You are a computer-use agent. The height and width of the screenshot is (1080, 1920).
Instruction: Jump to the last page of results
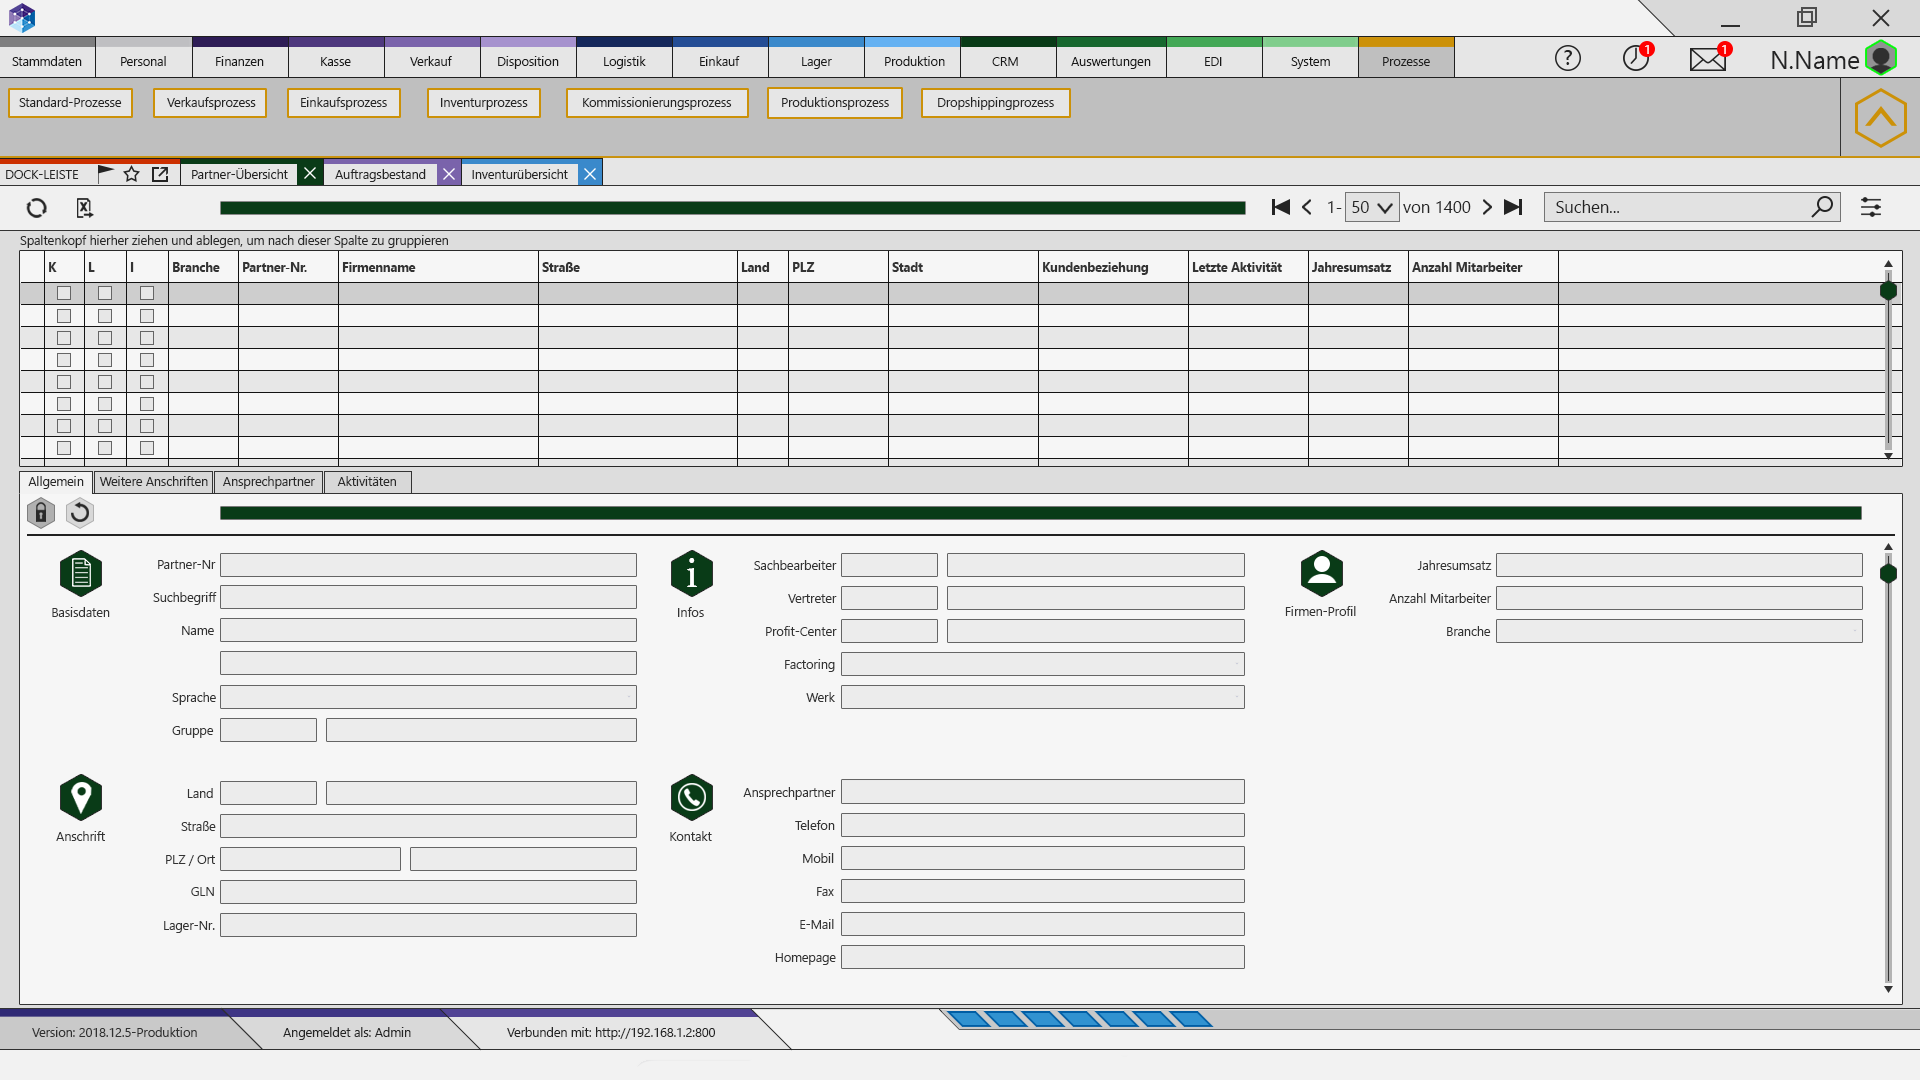click(1513, 207)
